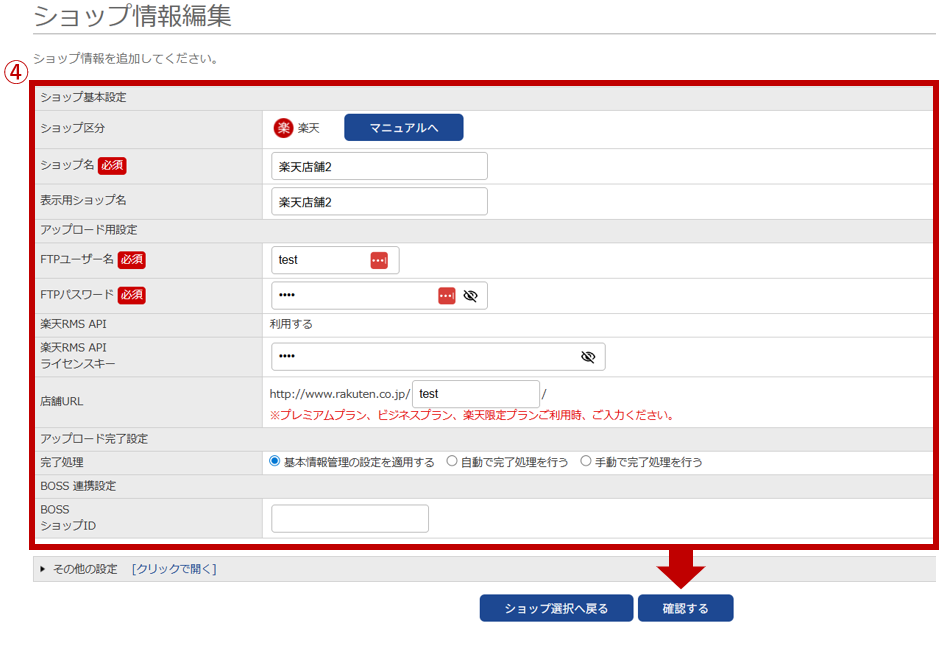This screenshot has height=647, width=949.
Task: Click 必須 badge beside ショップ名
Action: (112, 165)
